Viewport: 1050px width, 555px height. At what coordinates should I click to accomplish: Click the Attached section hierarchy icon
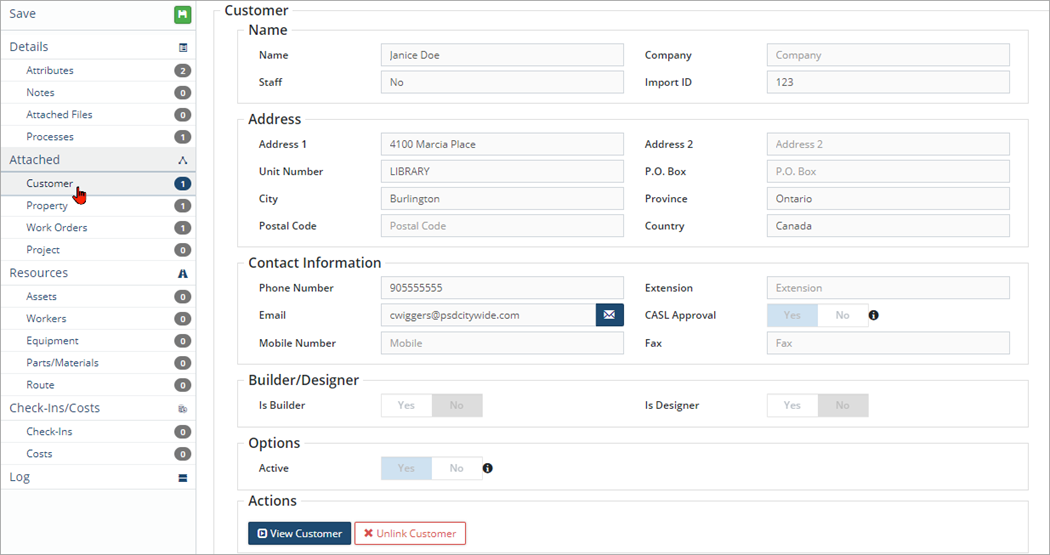tap(183, 160)
